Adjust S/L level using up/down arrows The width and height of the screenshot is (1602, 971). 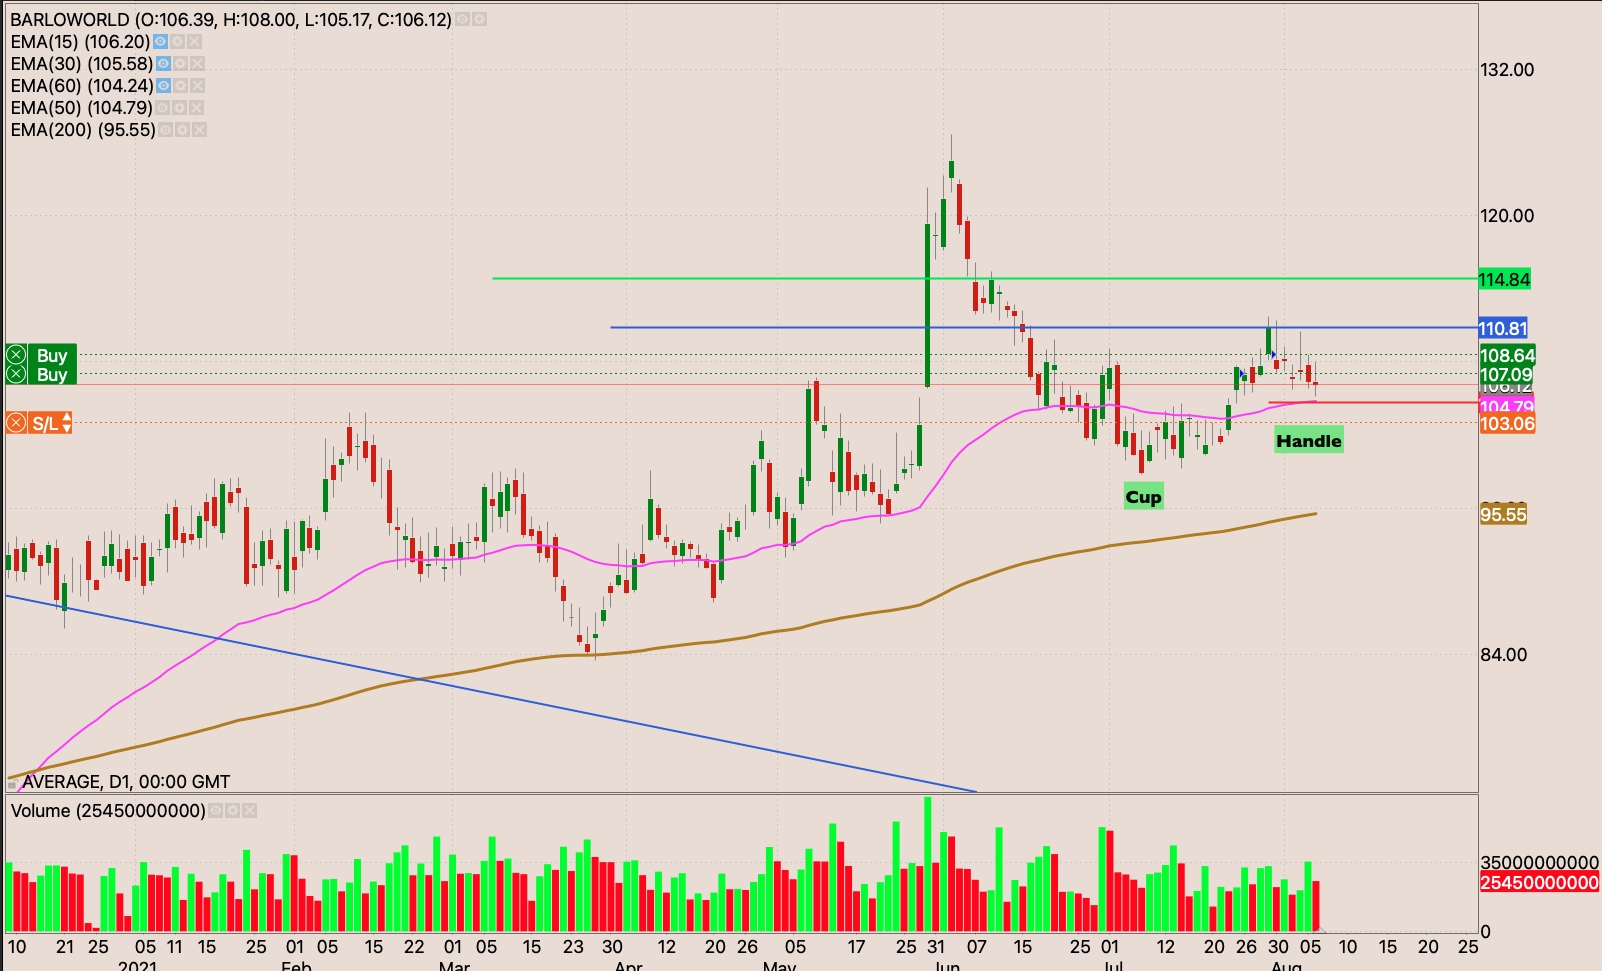67,423
